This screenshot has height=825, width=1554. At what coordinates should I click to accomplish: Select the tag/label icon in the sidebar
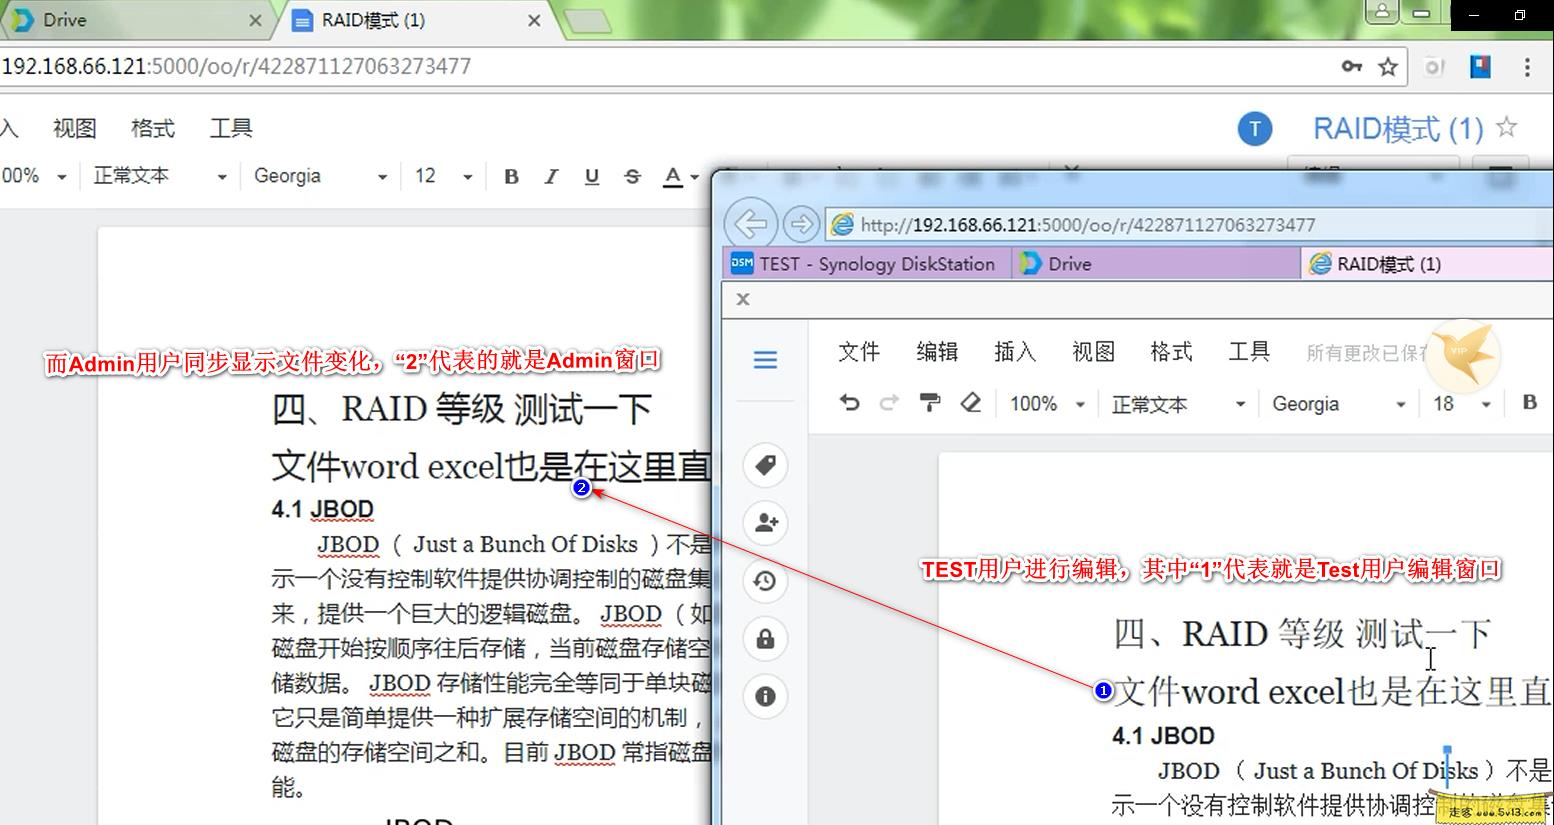coord(765,465)
